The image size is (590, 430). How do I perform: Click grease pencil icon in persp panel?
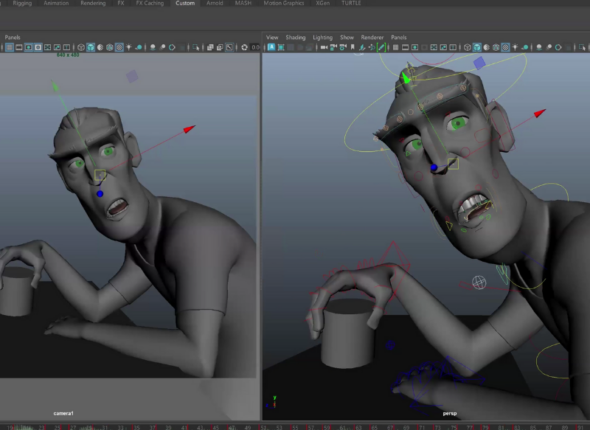[362, 47]
